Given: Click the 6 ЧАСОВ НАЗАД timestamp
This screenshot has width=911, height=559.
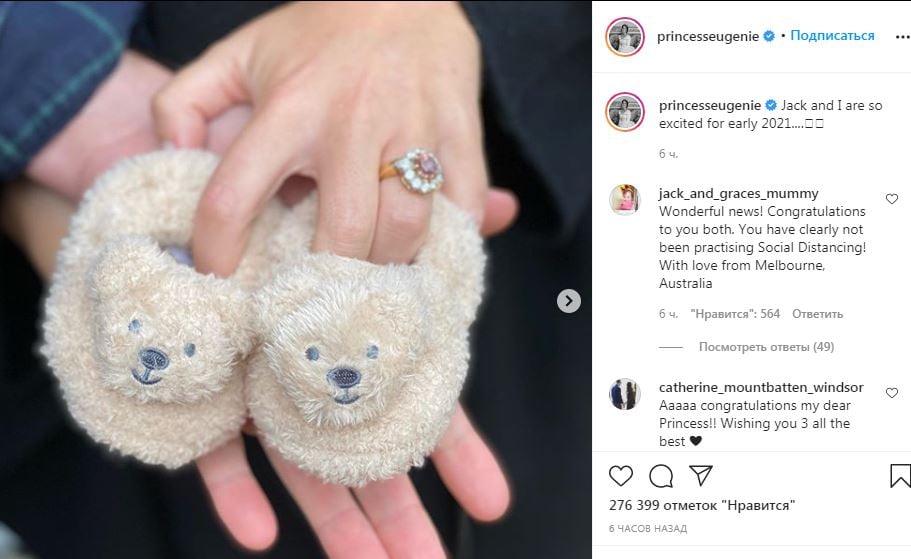Looking at the screenshot, I should pos(648,529).
